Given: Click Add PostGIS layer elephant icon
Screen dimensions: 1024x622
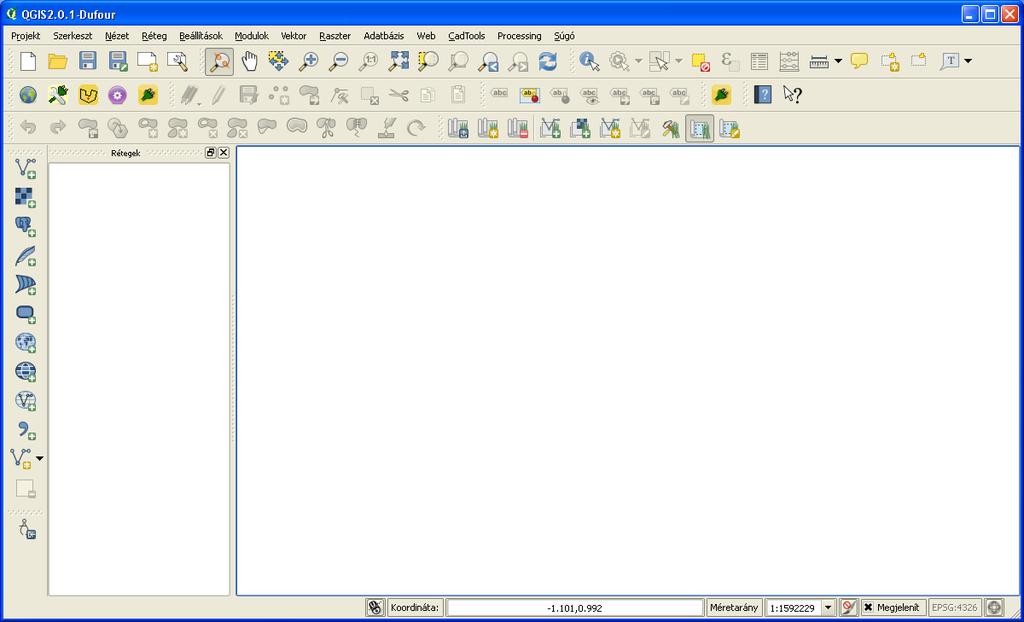Looking at the screenshot, I should pyautogui.click(x=25, y=226).
